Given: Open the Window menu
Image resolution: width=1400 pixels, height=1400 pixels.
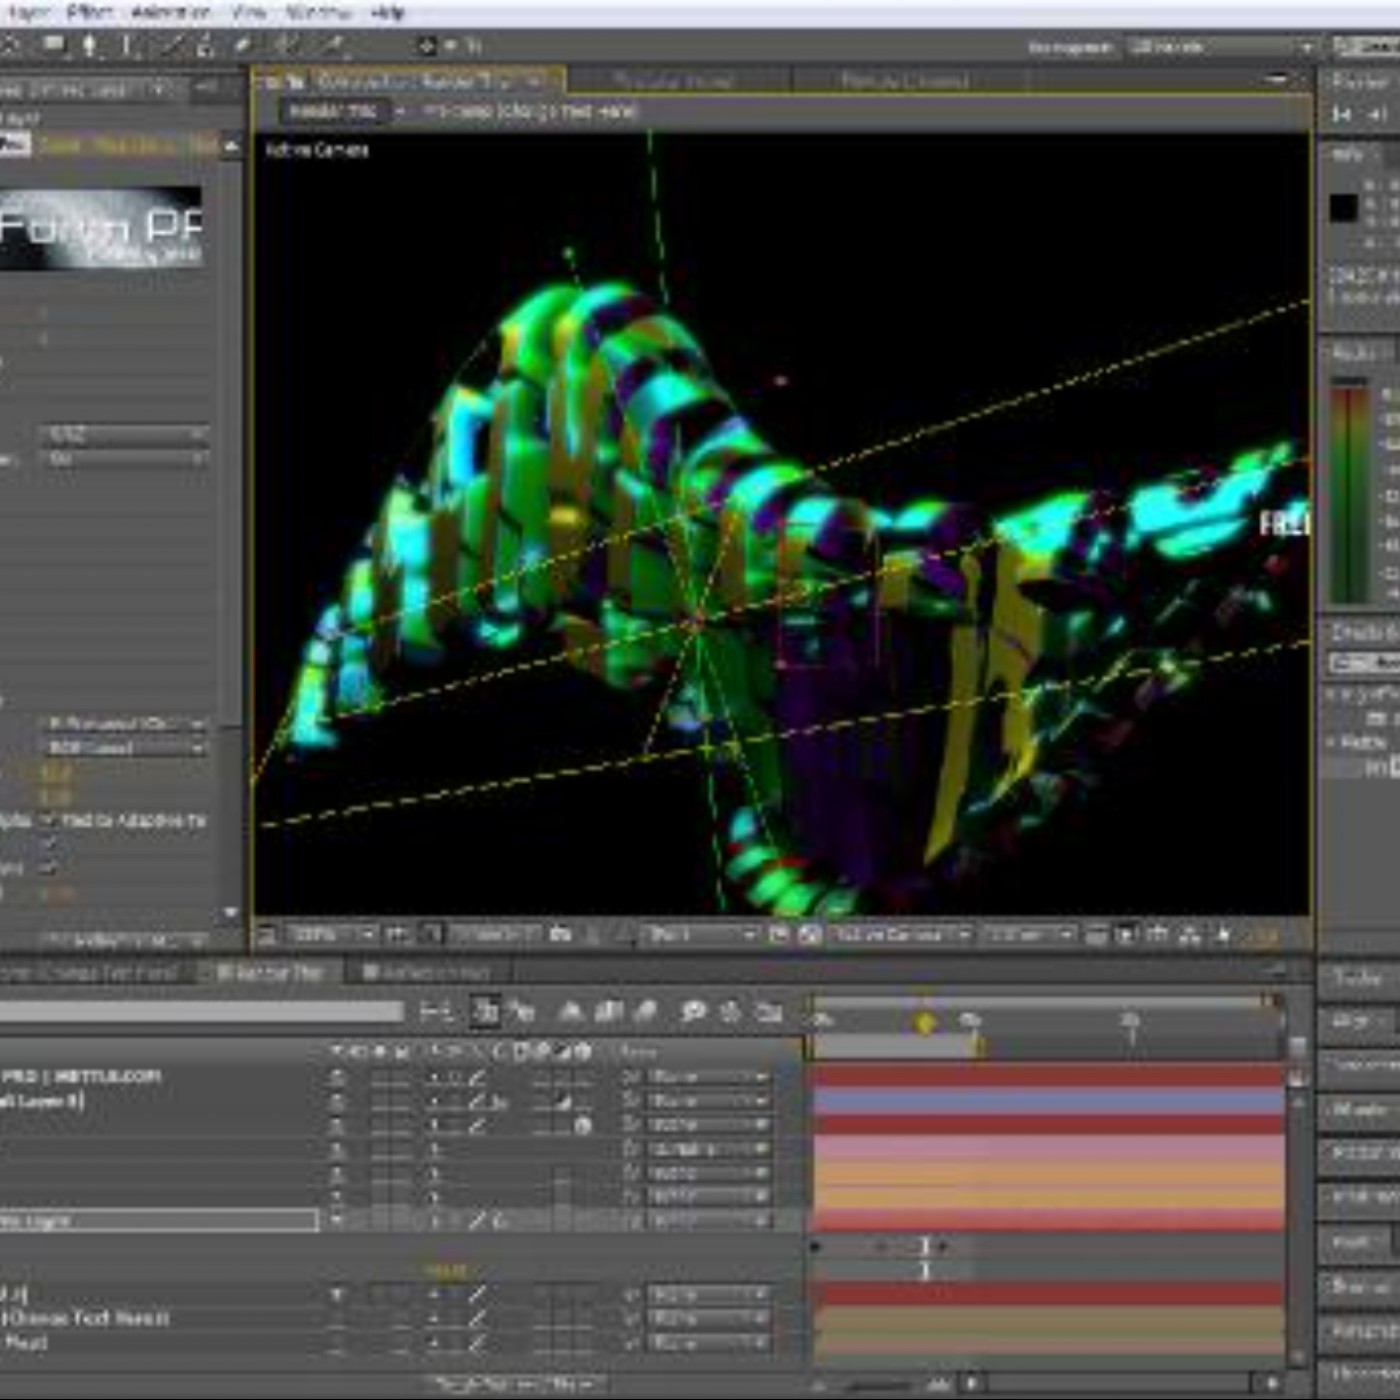Looking at the screenshot, I should tap(318, 12).
